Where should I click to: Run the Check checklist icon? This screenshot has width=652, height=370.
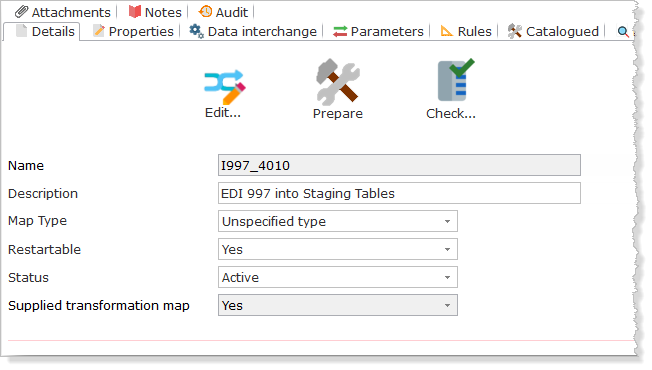455,80
